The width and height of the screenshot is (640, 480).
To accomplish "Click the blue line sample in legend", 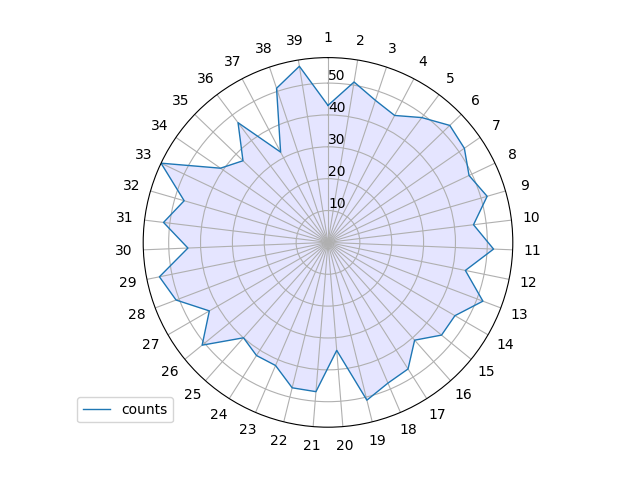I will pyautogui.click(x=97, y=409).
